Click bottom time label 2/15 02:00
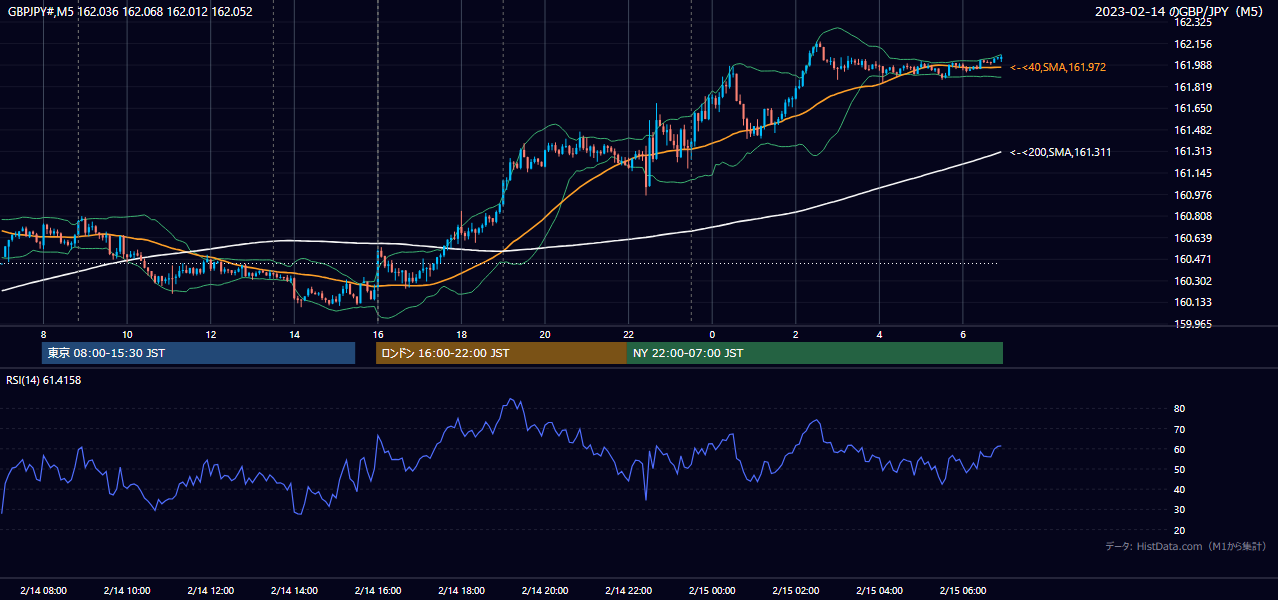1278x600 pixels. click(x=796, y=590)
